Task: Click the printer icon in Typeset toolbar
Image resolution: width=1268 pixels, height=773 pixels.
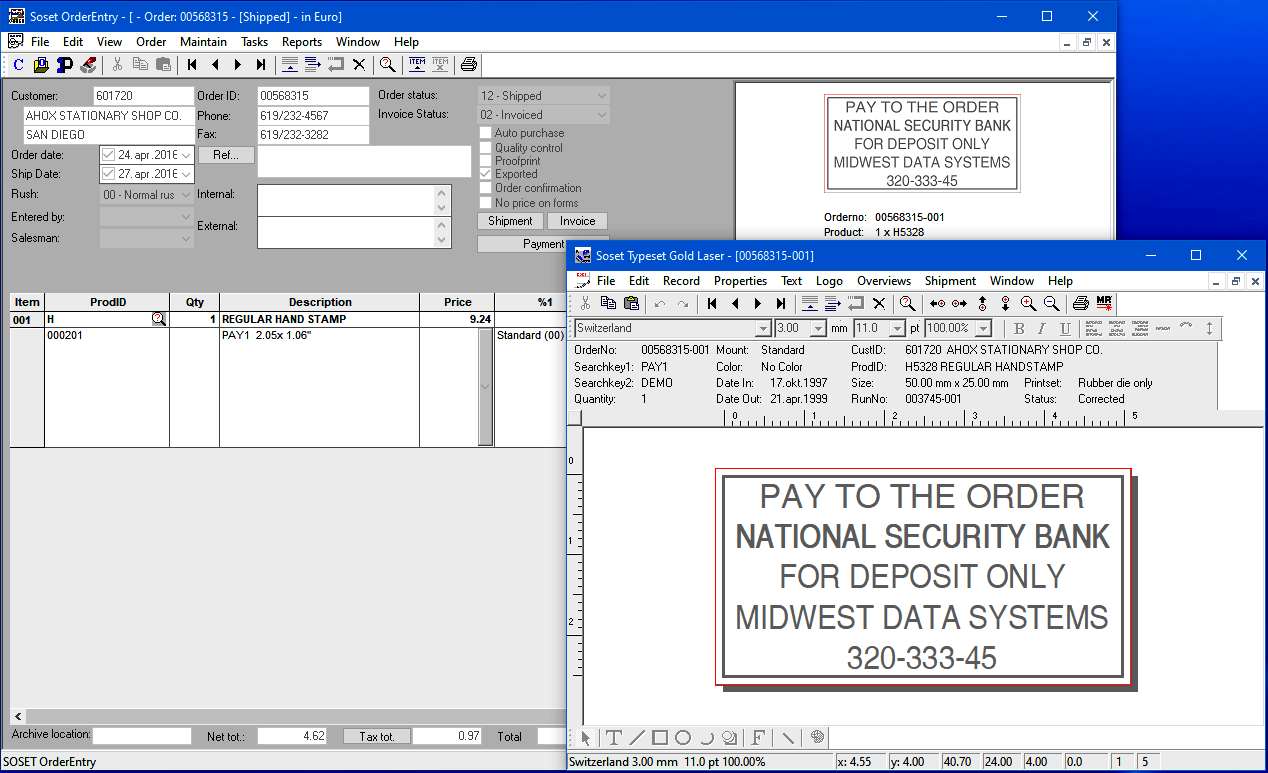Action: tap(1081, 303)
